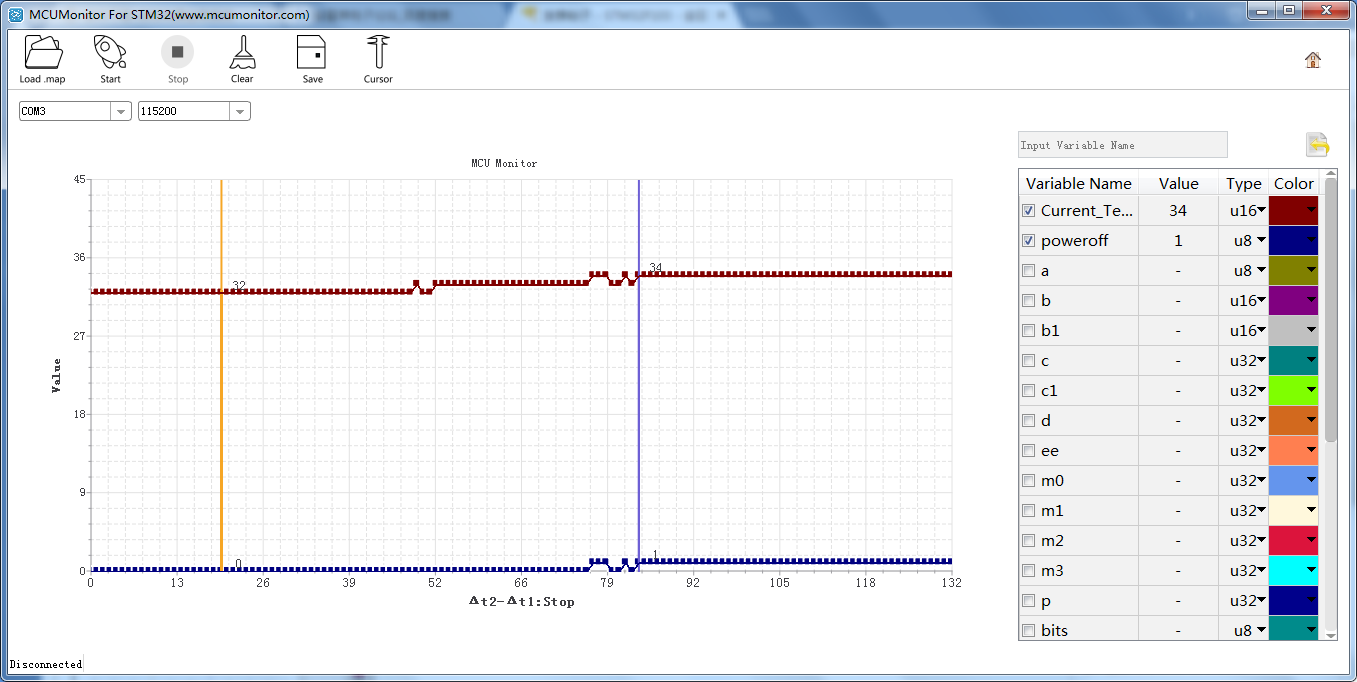
Task: Open the home page icon
Action: pyautogui.click(x=1312, y=60)
